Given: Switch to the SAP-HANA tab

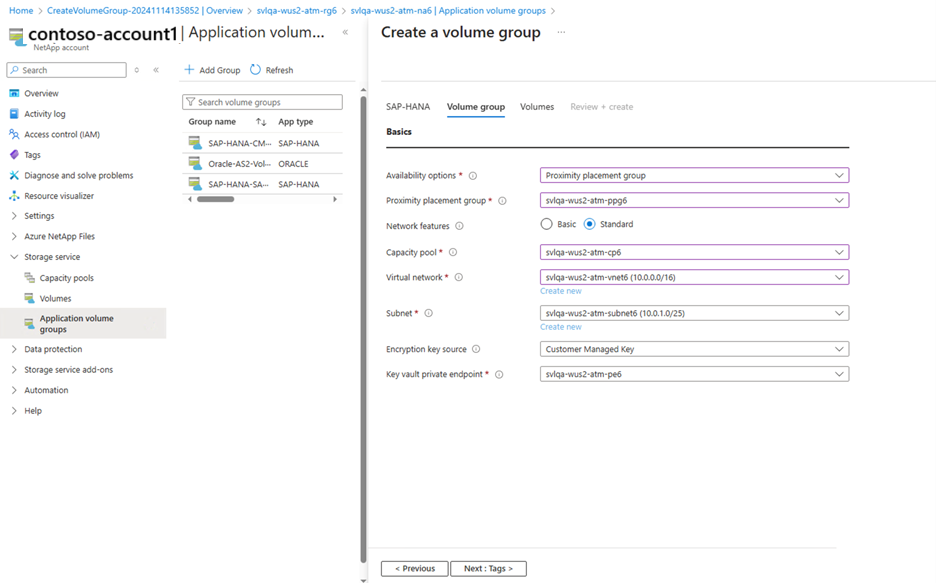Looking at the screenshot, I should click(408, 107).
